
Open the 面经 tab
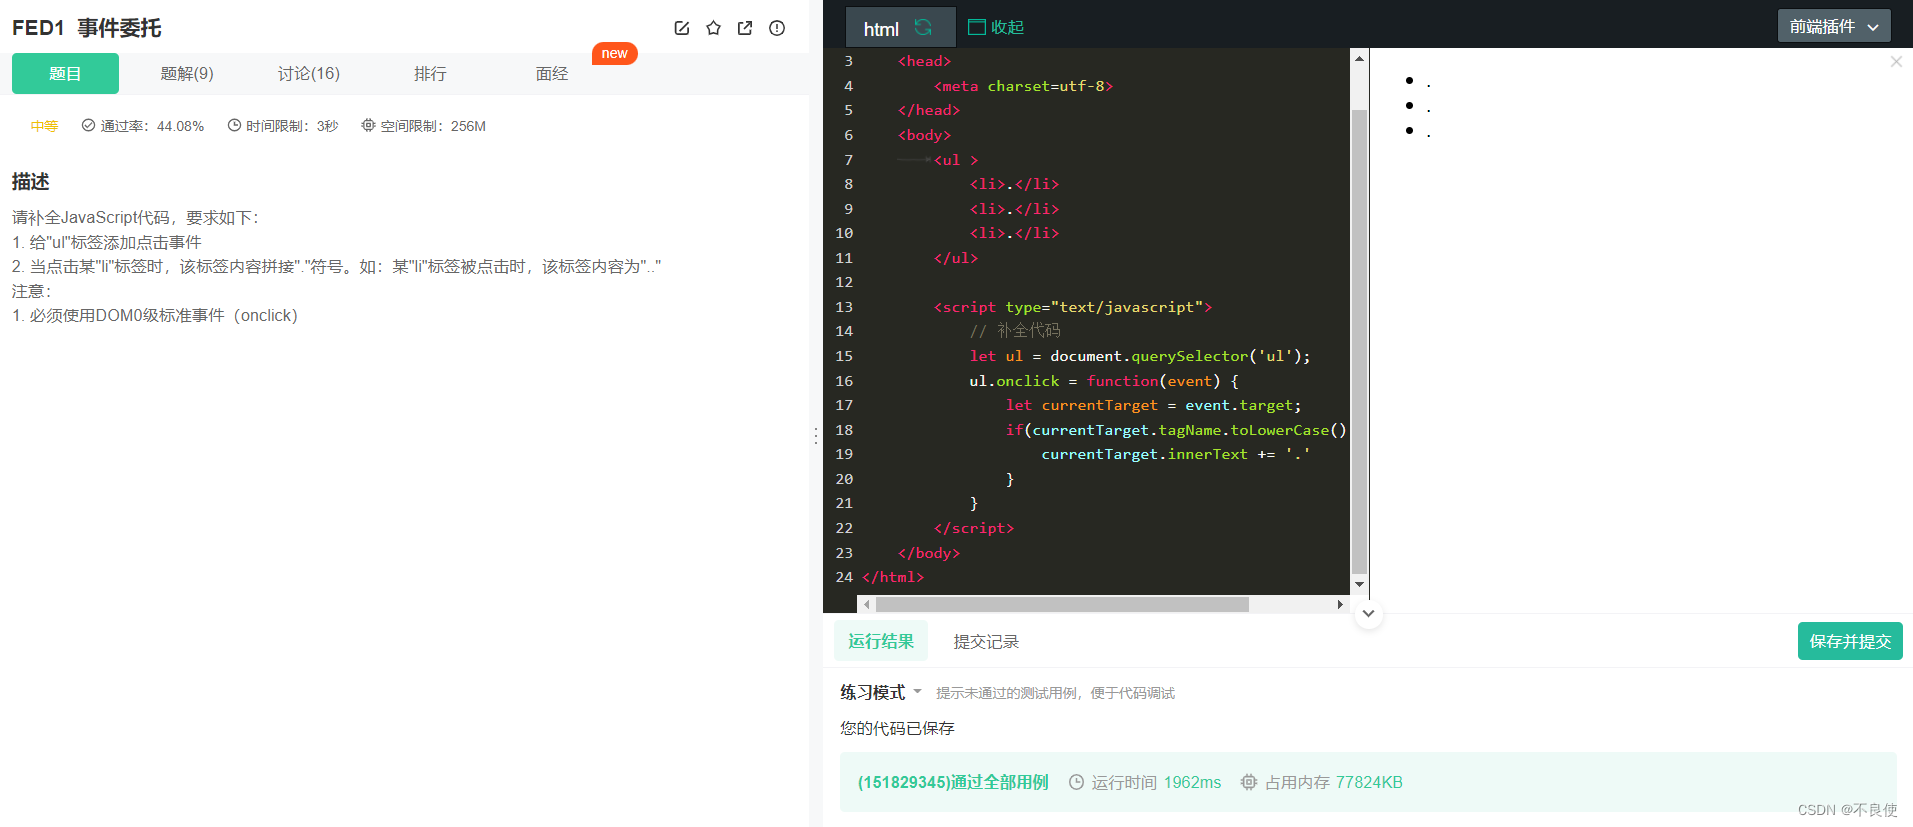pyautogui.click(x=552, y=73)
